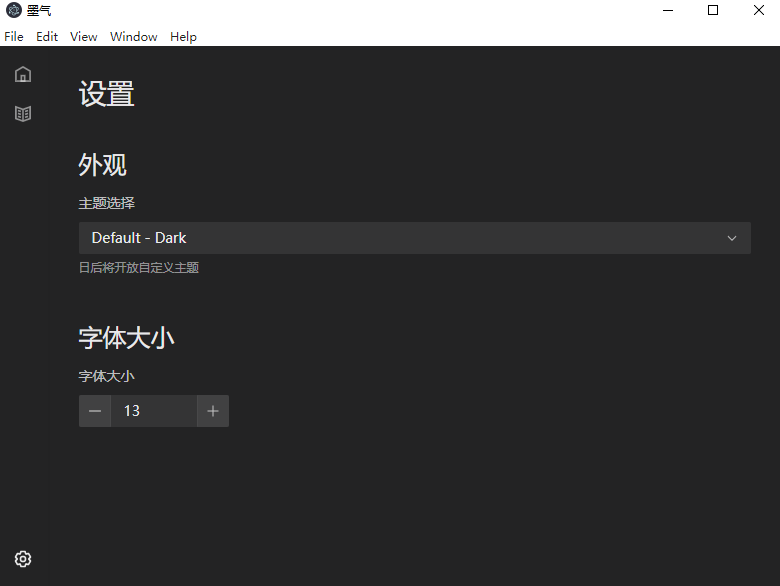This screenshot has width=780, height=586.
Task: Focus the font size value field
Action: pyautogui.click(x=154, y=411)
